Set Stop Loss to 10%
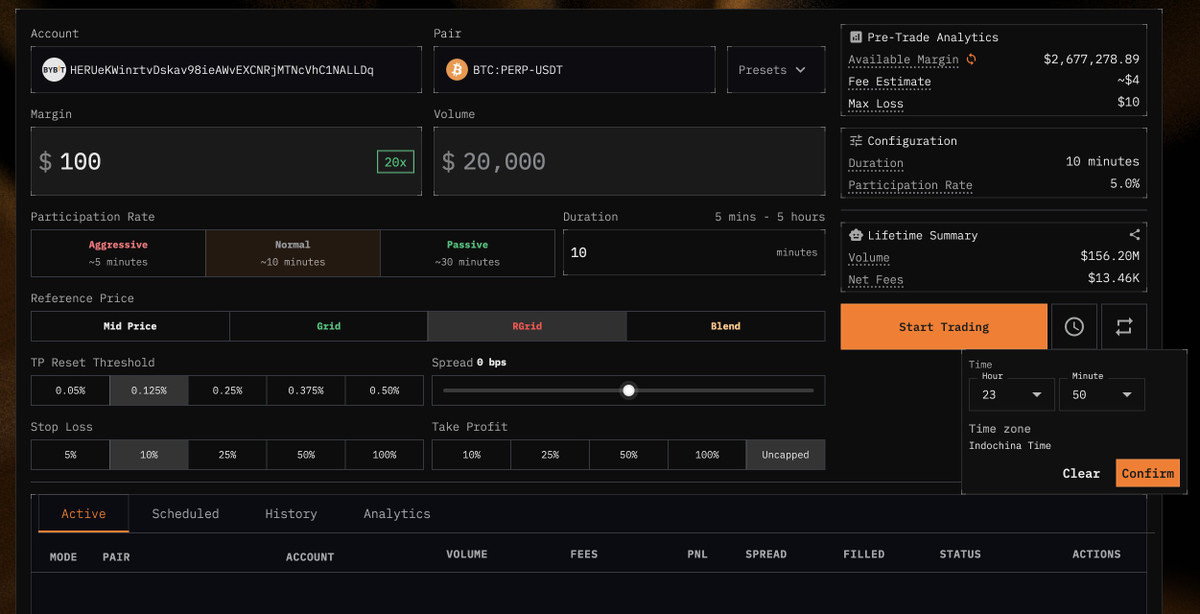The image size is (1200, 614). pos(149,454)
